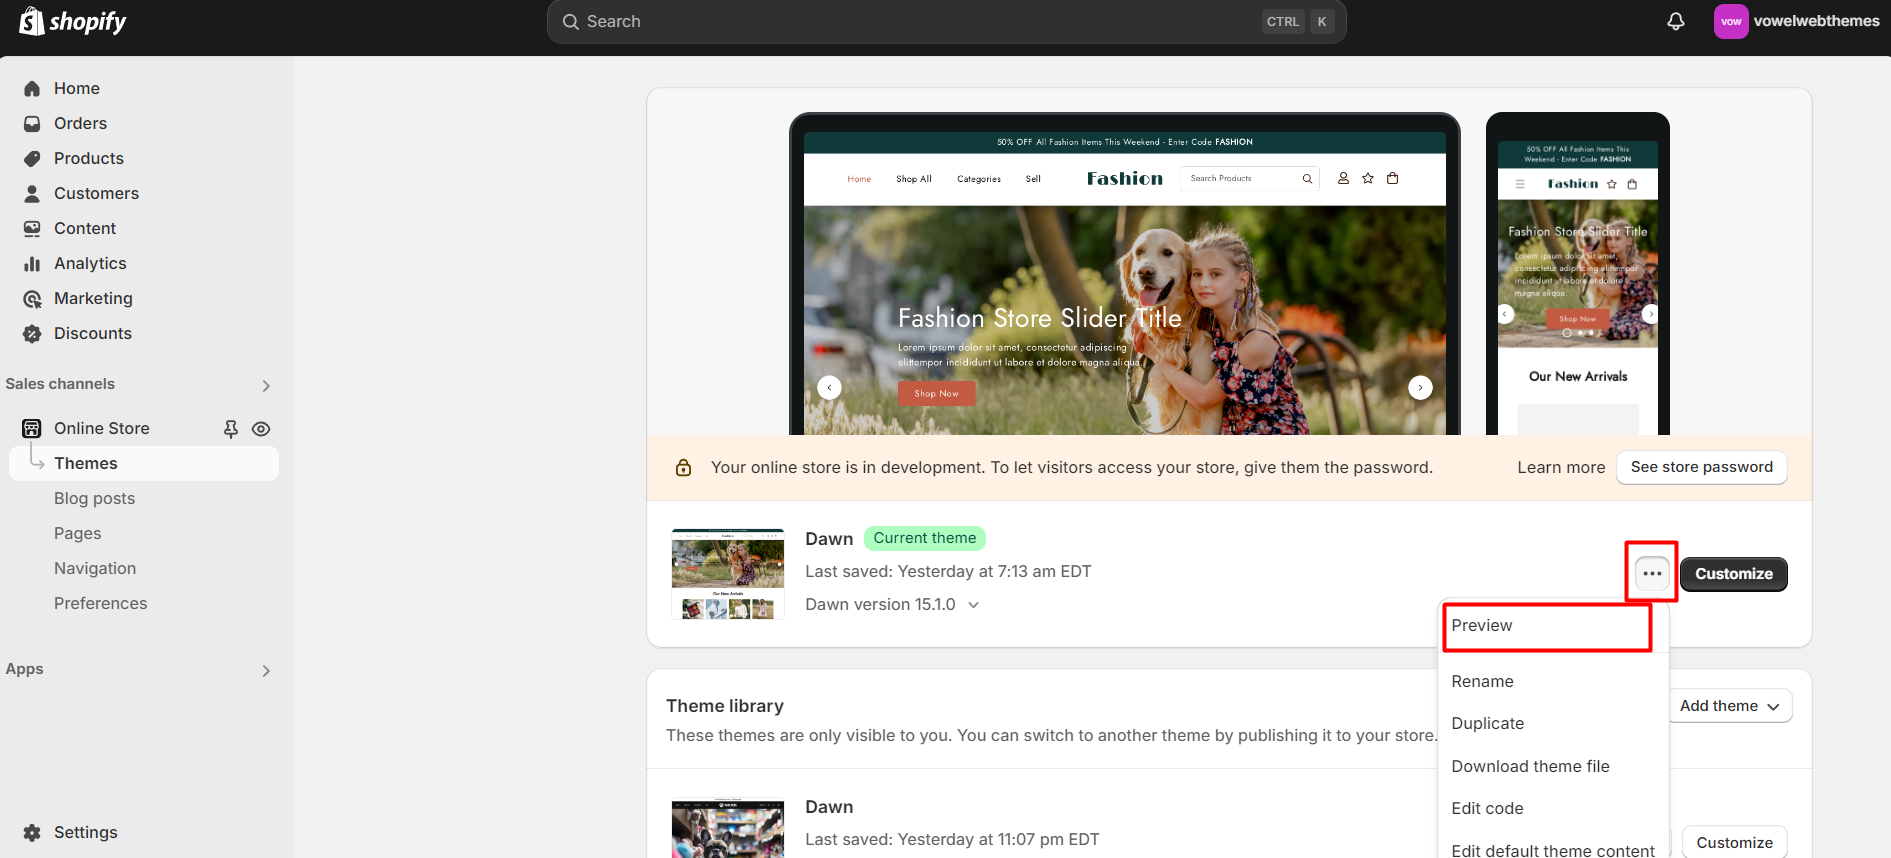Click the Search input field
The width and height of the screenshot is (1891, 858).
point(946,22)
